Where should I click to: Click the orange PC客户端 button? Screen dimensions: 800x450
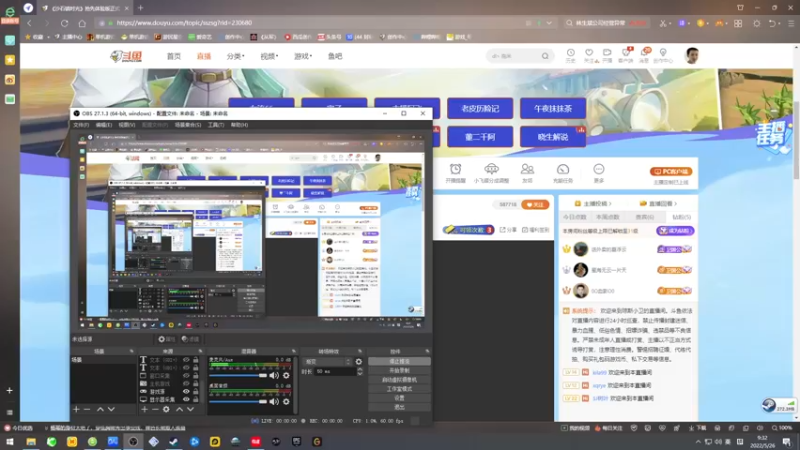click(670, 171)
